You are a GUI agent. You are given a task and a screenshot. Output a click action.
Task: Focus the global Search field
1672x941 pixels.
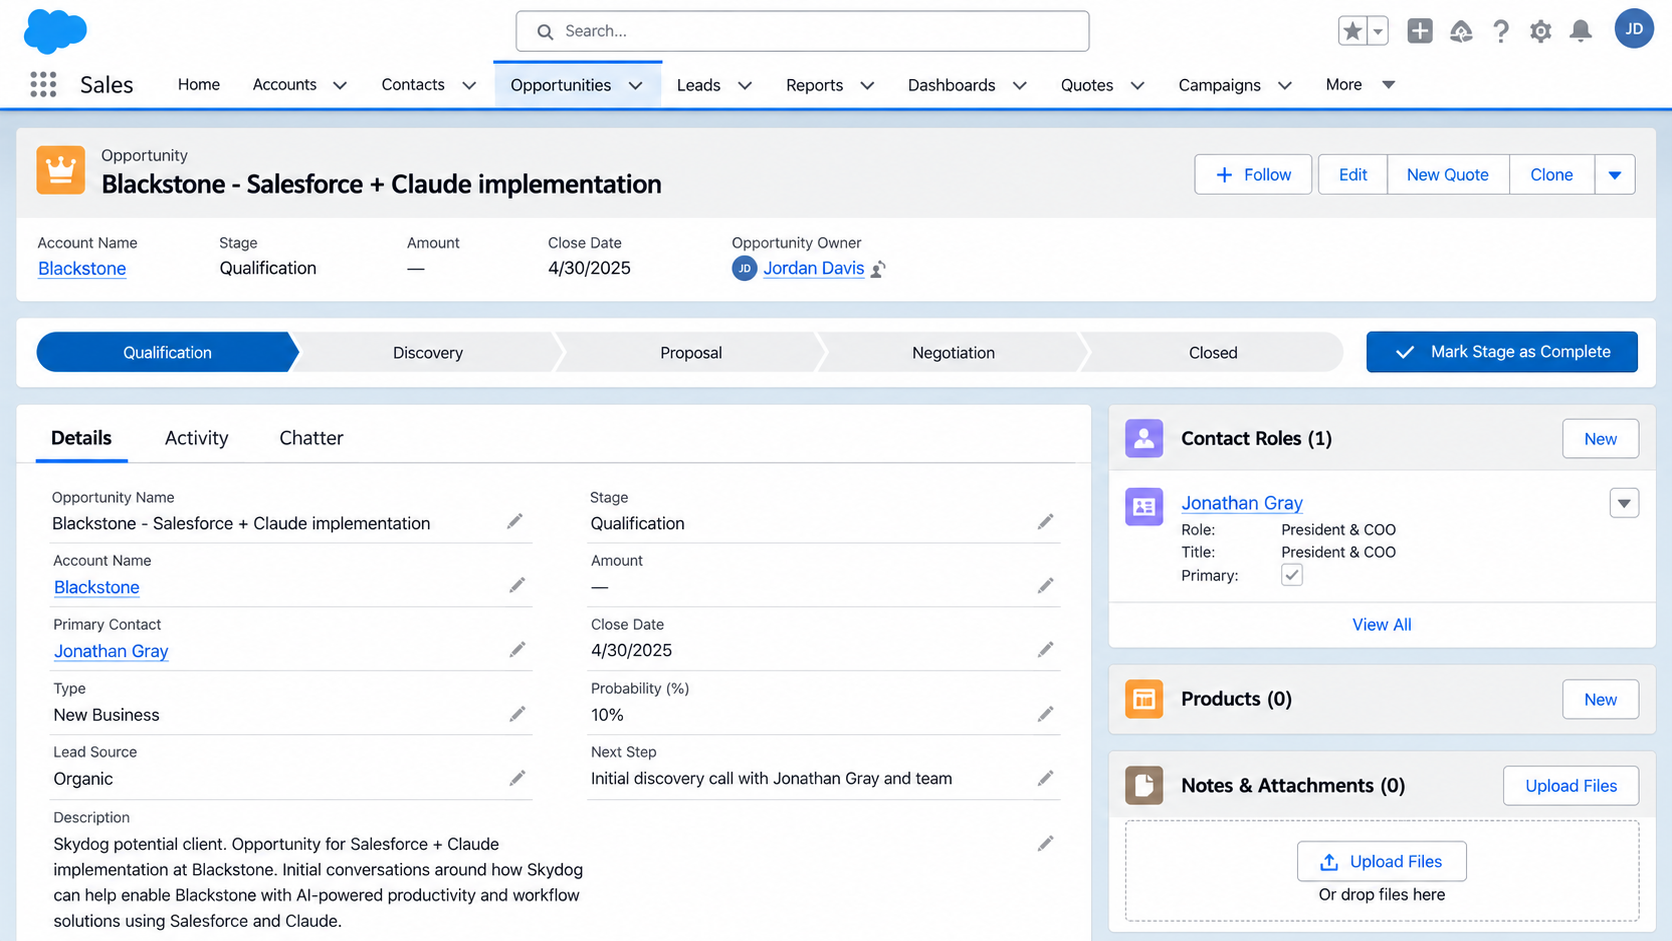tap(802, 31)
